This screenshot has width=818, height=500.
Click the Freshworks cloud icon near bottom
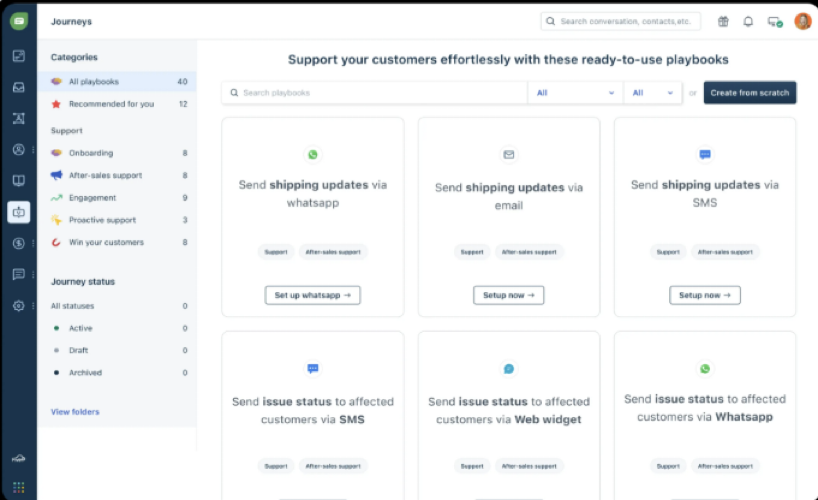coord(19,459)
